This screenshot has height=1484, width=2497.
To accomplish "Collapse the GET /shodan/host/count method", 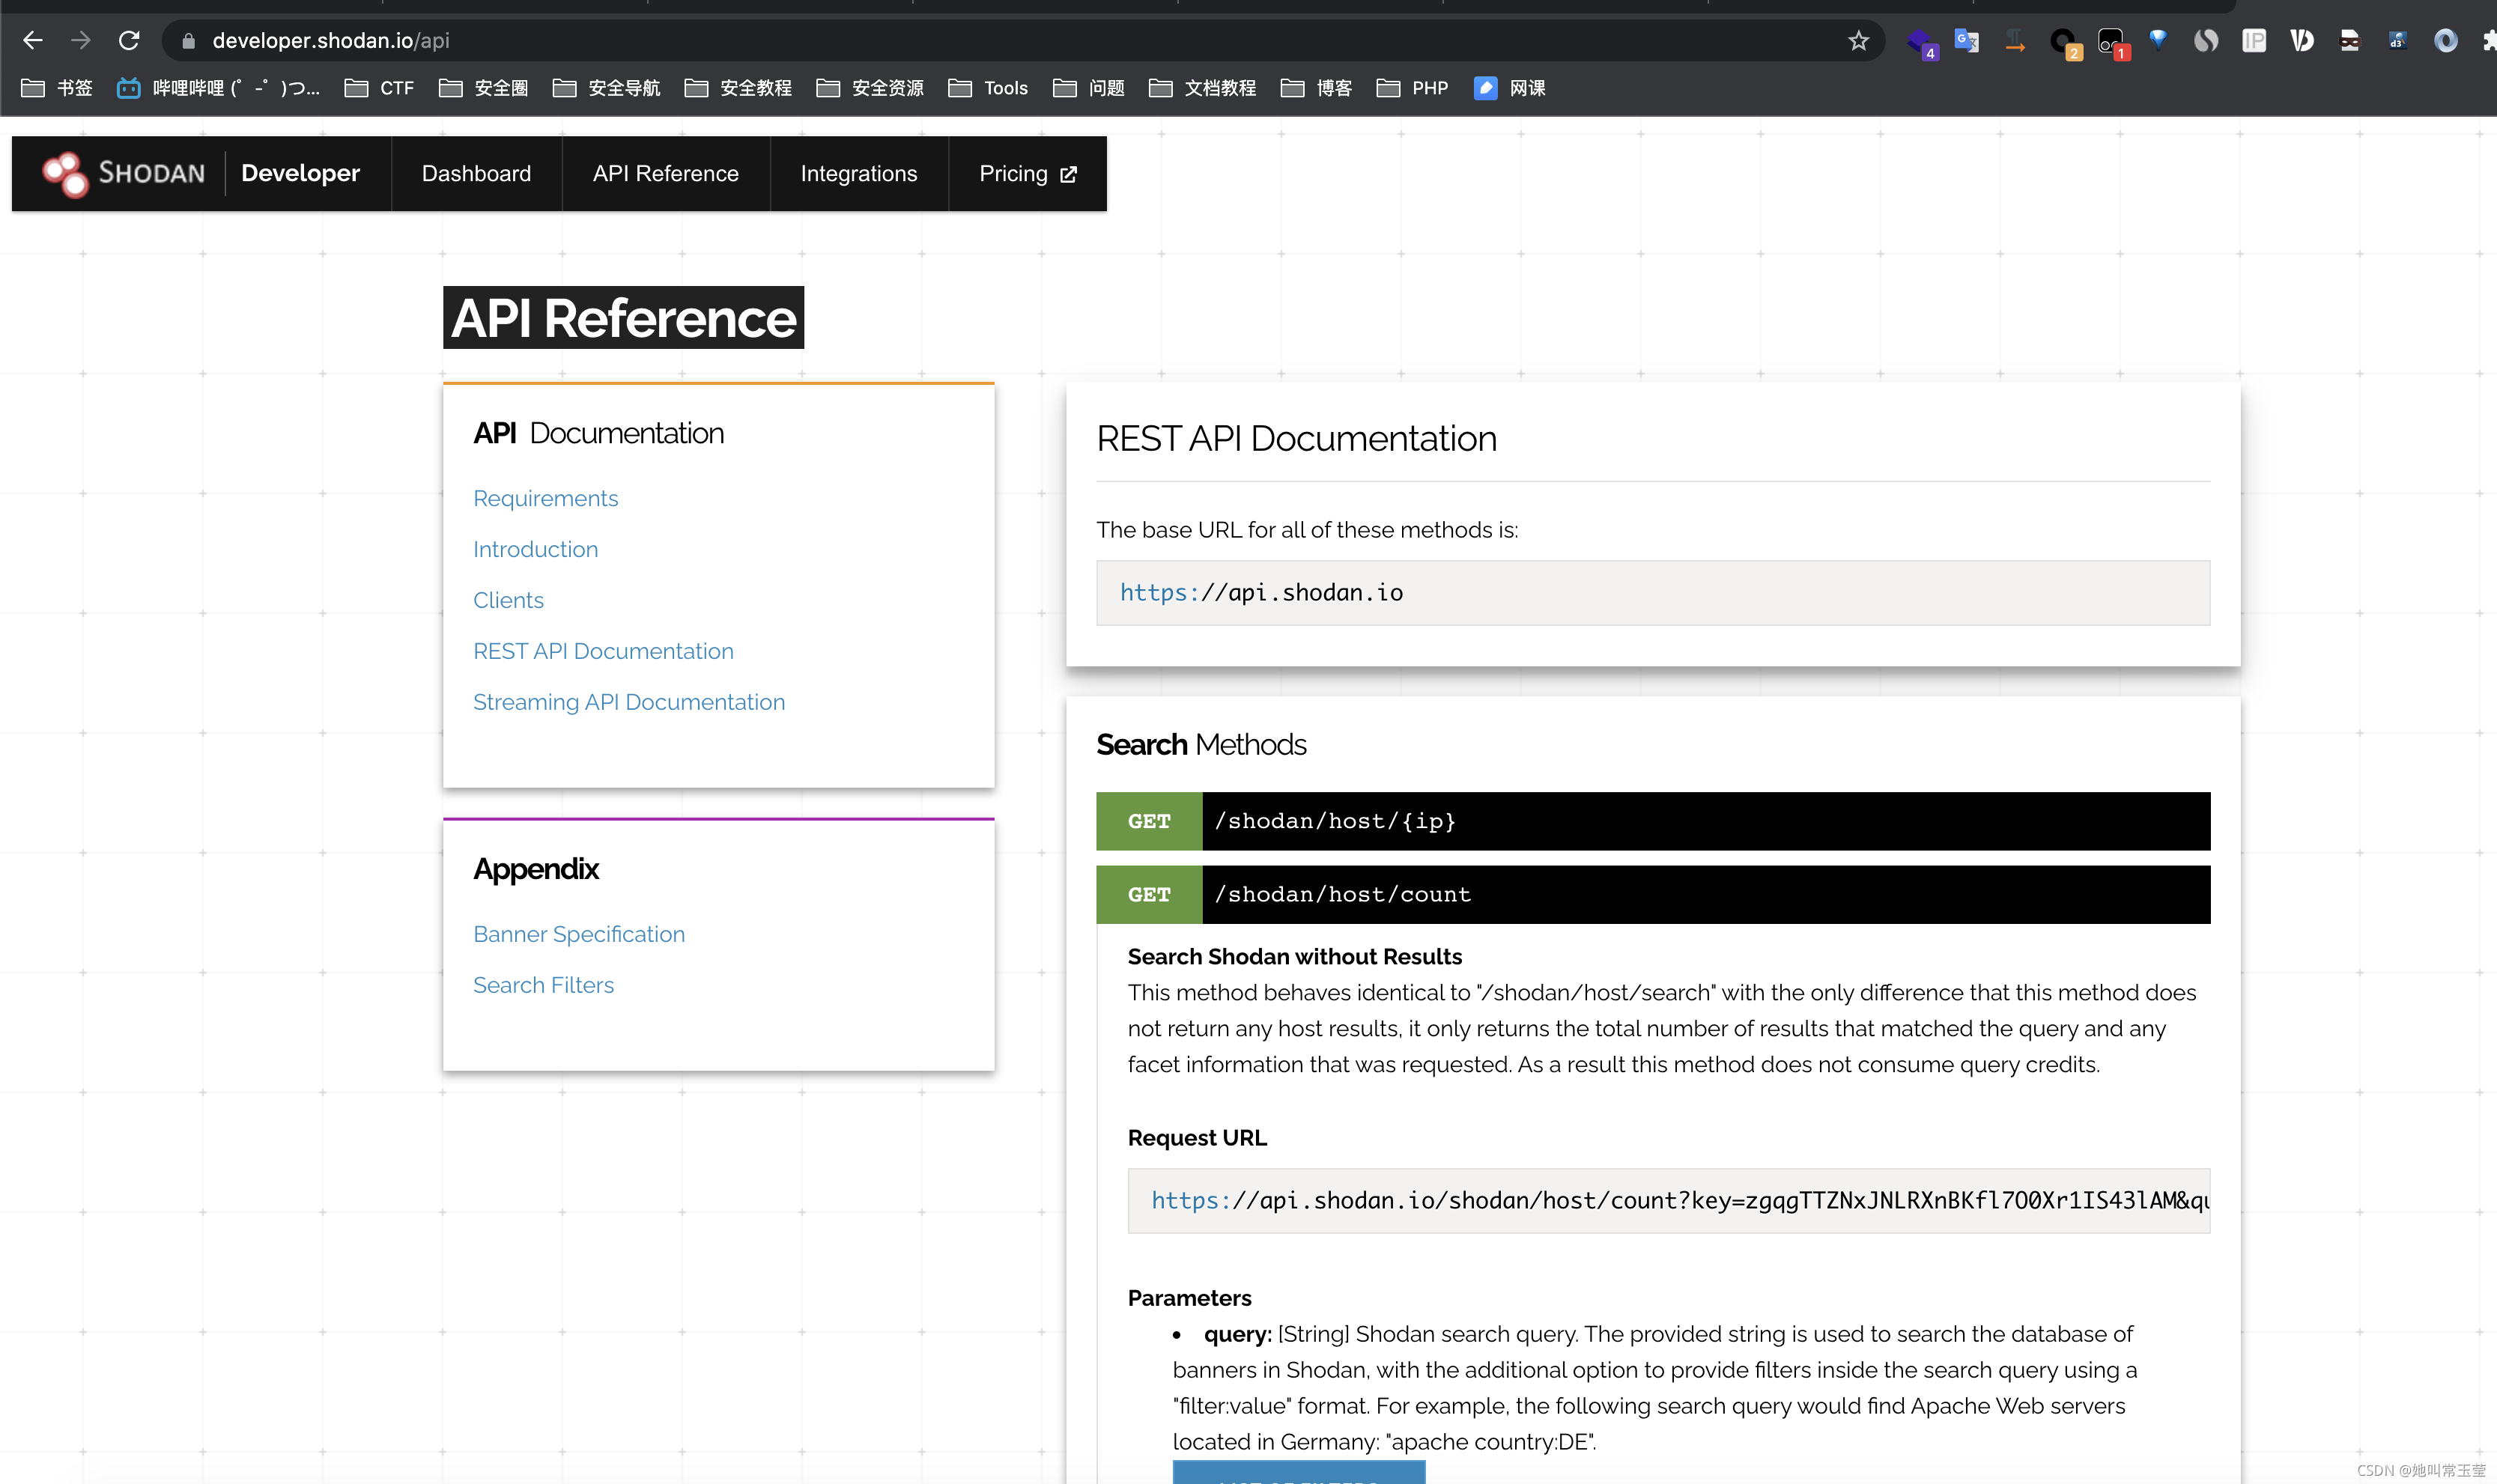I will coord(1653,894).
